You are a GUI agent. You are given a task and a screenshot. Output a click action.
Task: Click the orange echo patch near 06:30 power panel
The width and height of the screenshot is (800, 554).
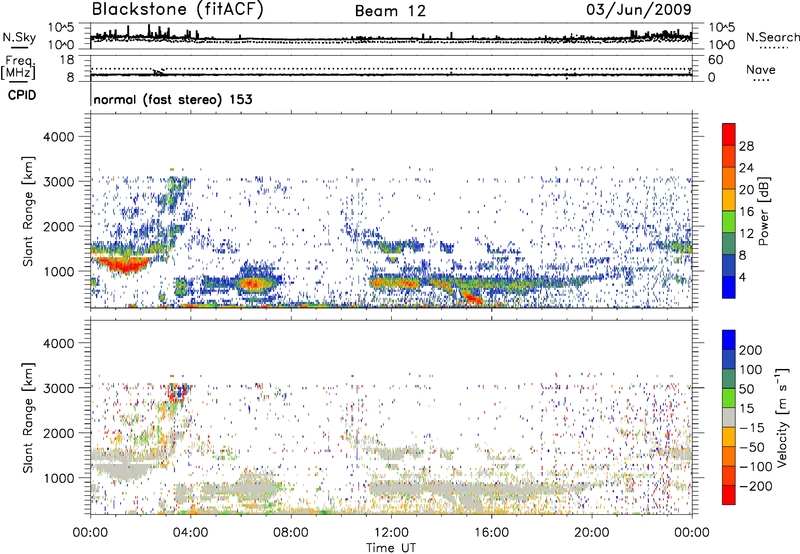[x=253, y=284]
